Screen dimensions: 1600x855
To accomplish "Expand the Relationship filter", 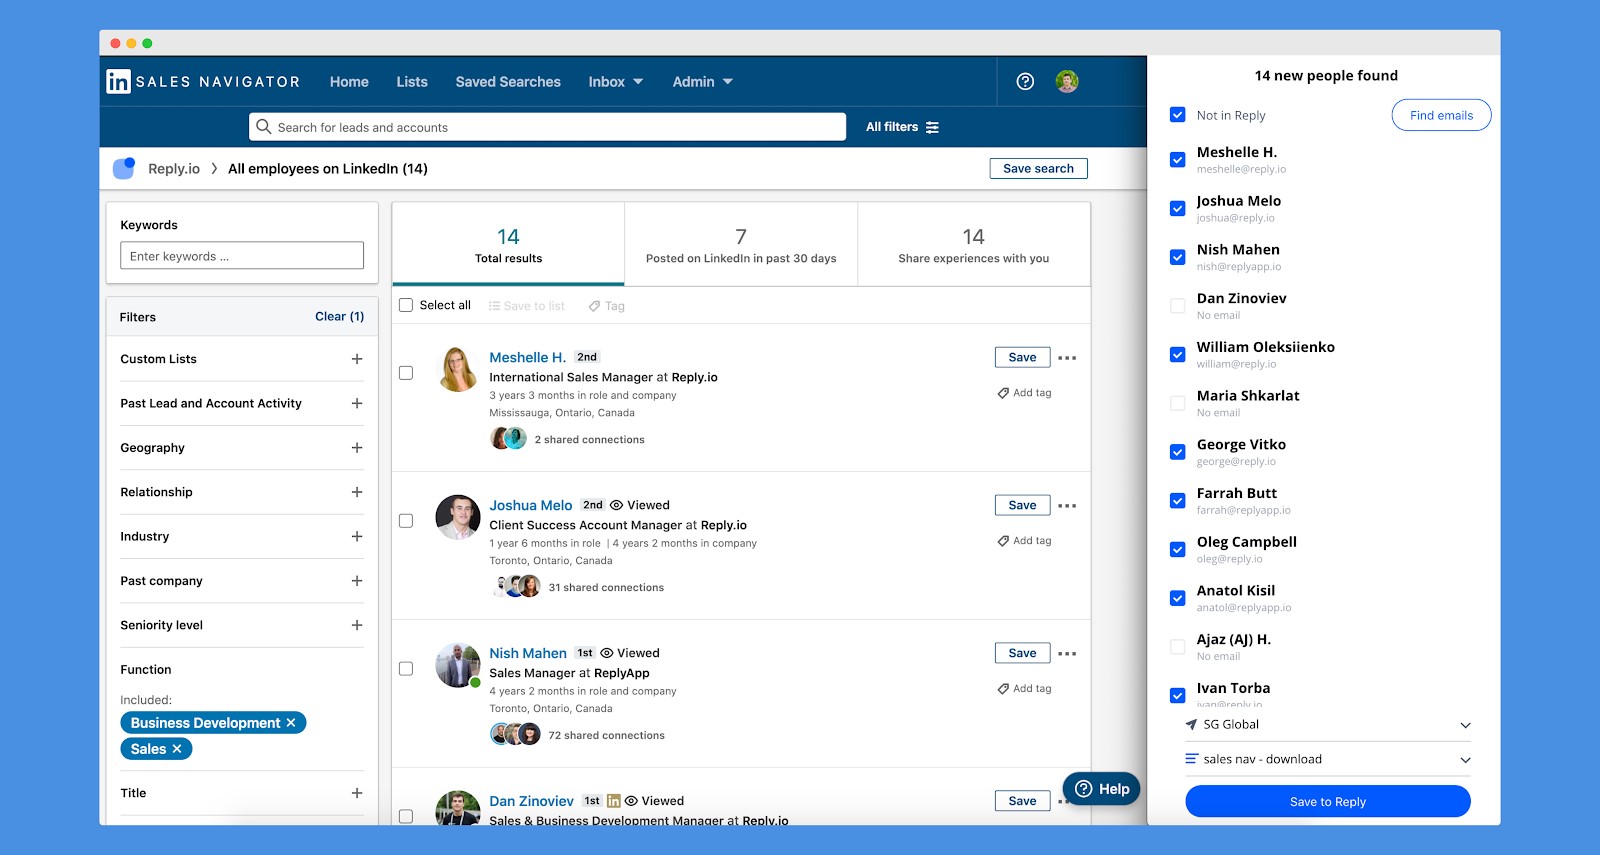I will coord(357,492).
